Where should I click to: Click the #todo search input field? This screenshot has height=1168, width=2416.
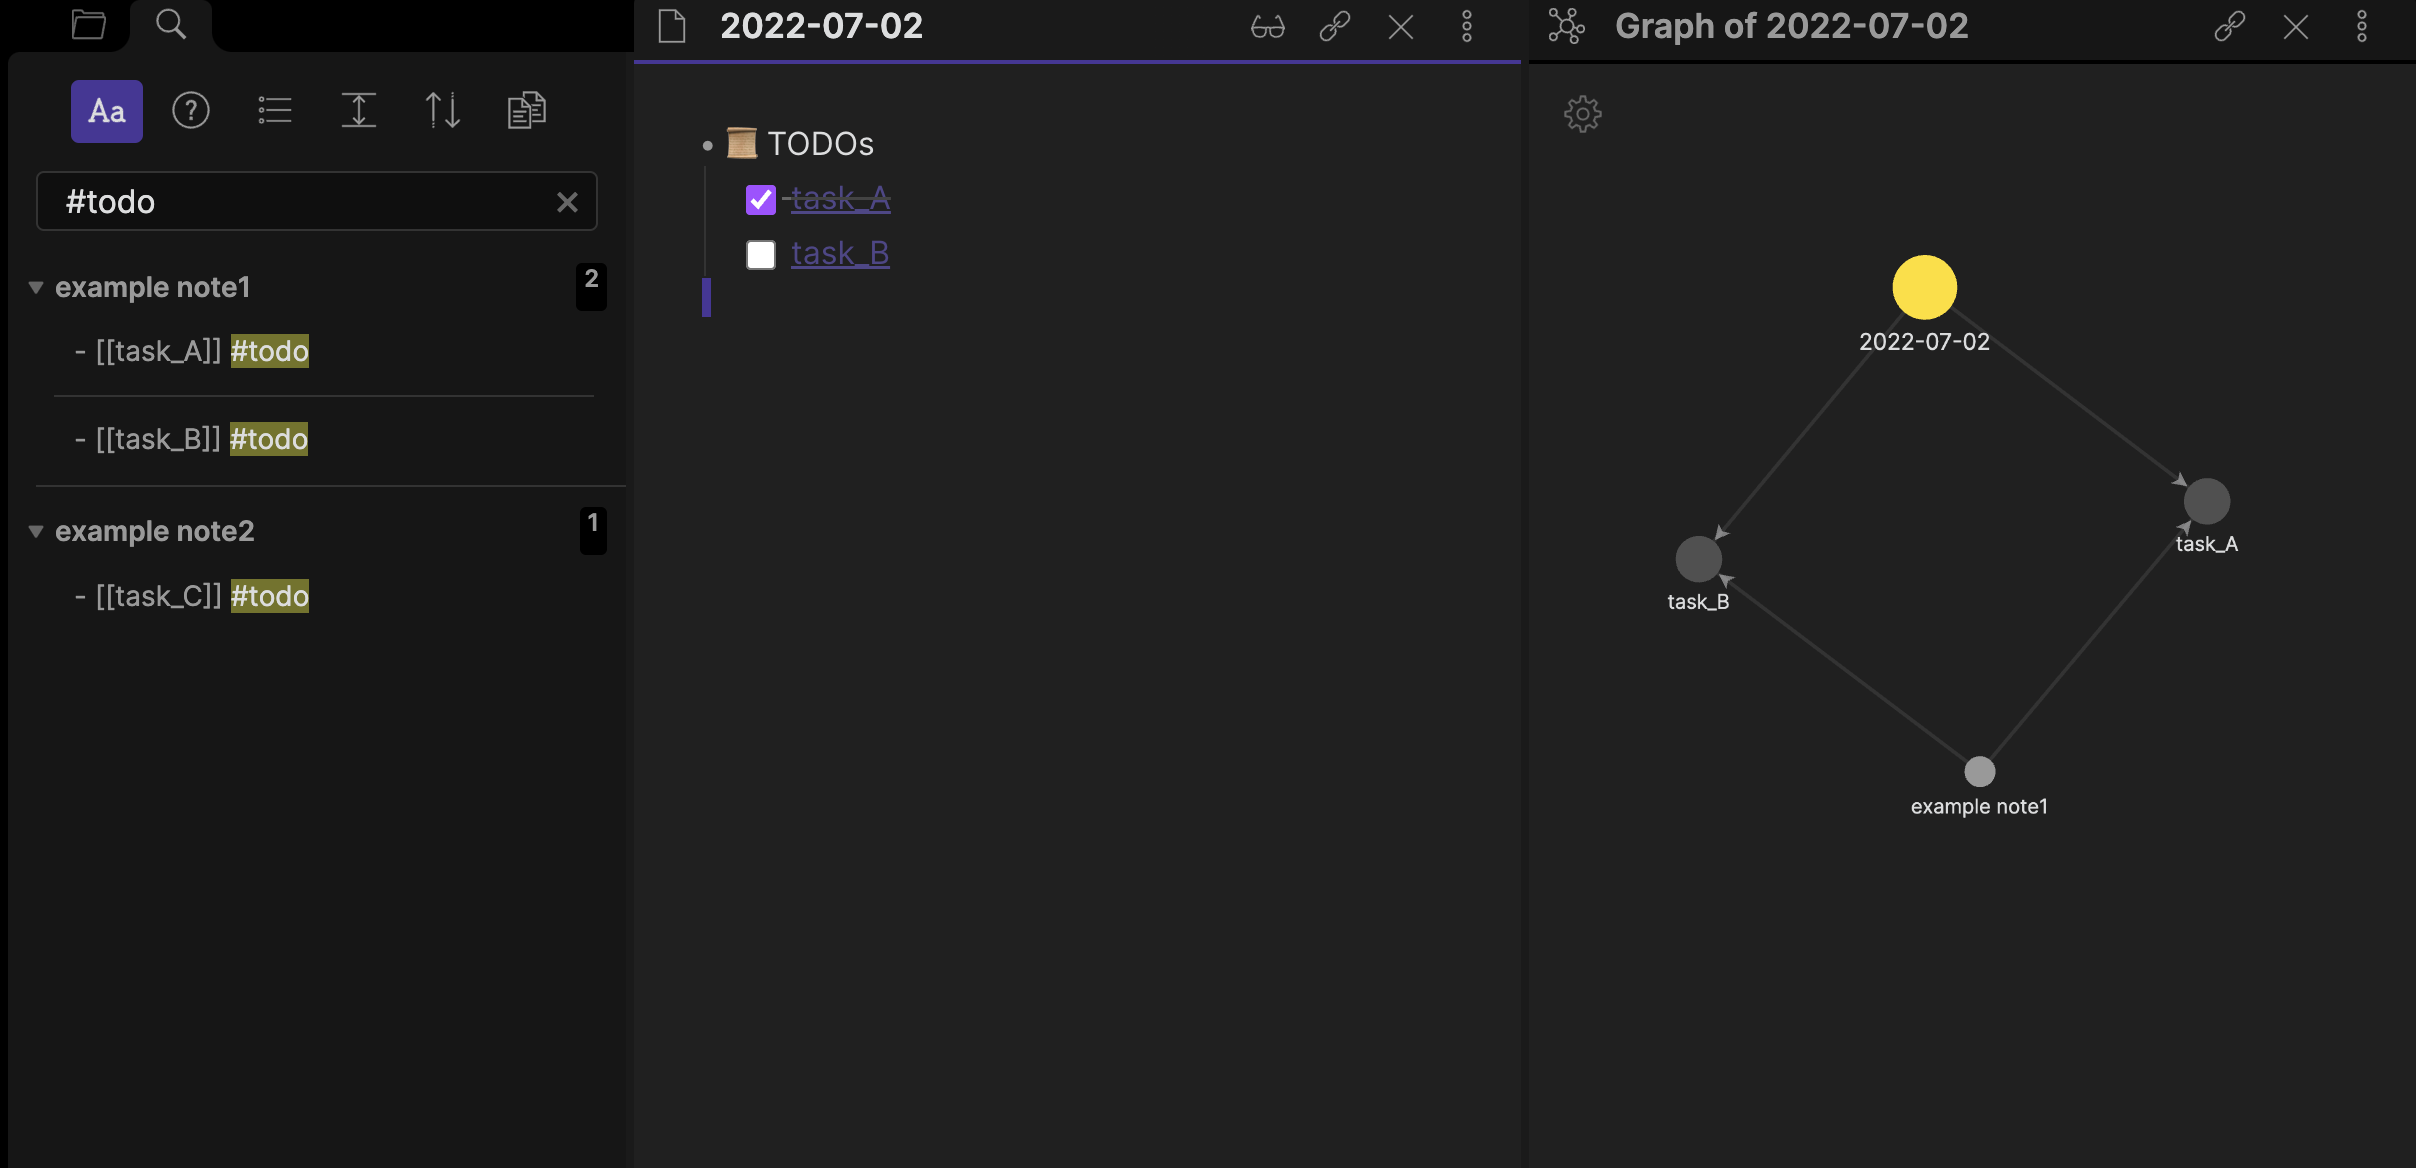click(x=300, y=202)
